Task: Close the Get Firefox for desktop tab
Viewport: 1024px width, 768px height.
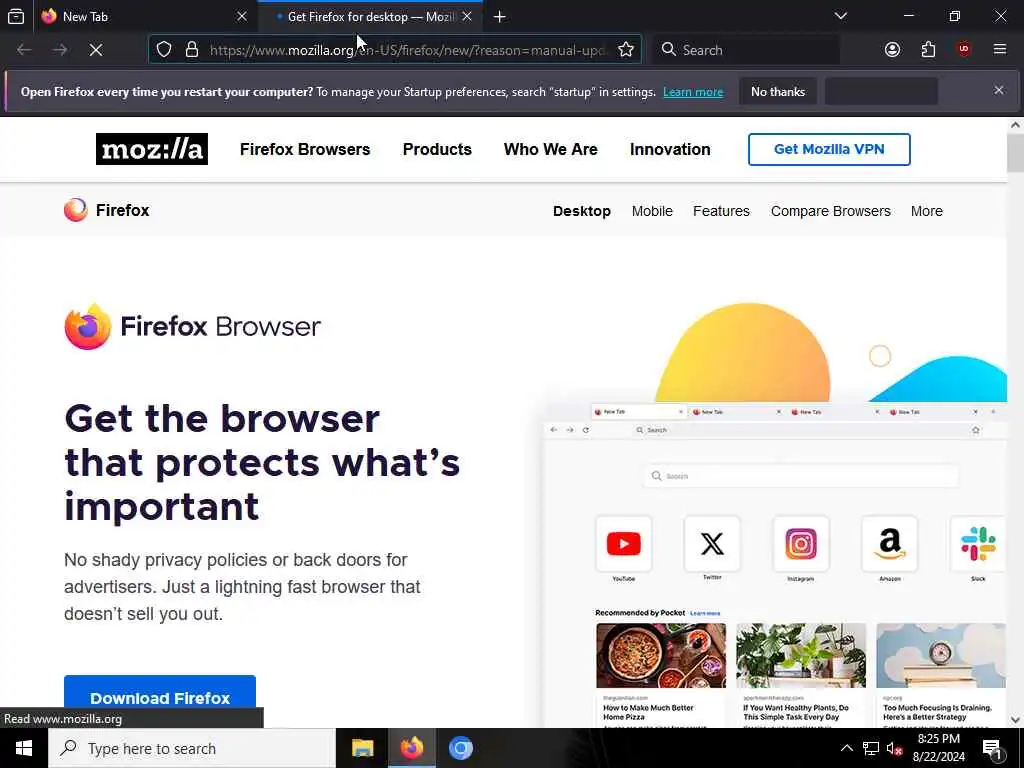Action: (x=467, y=16)
